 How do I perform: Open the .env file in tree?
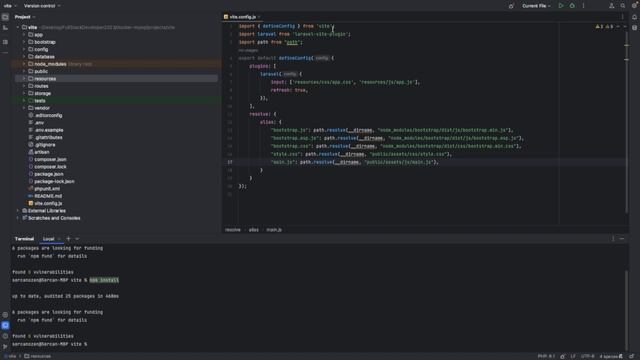click(x=39, y=123)
